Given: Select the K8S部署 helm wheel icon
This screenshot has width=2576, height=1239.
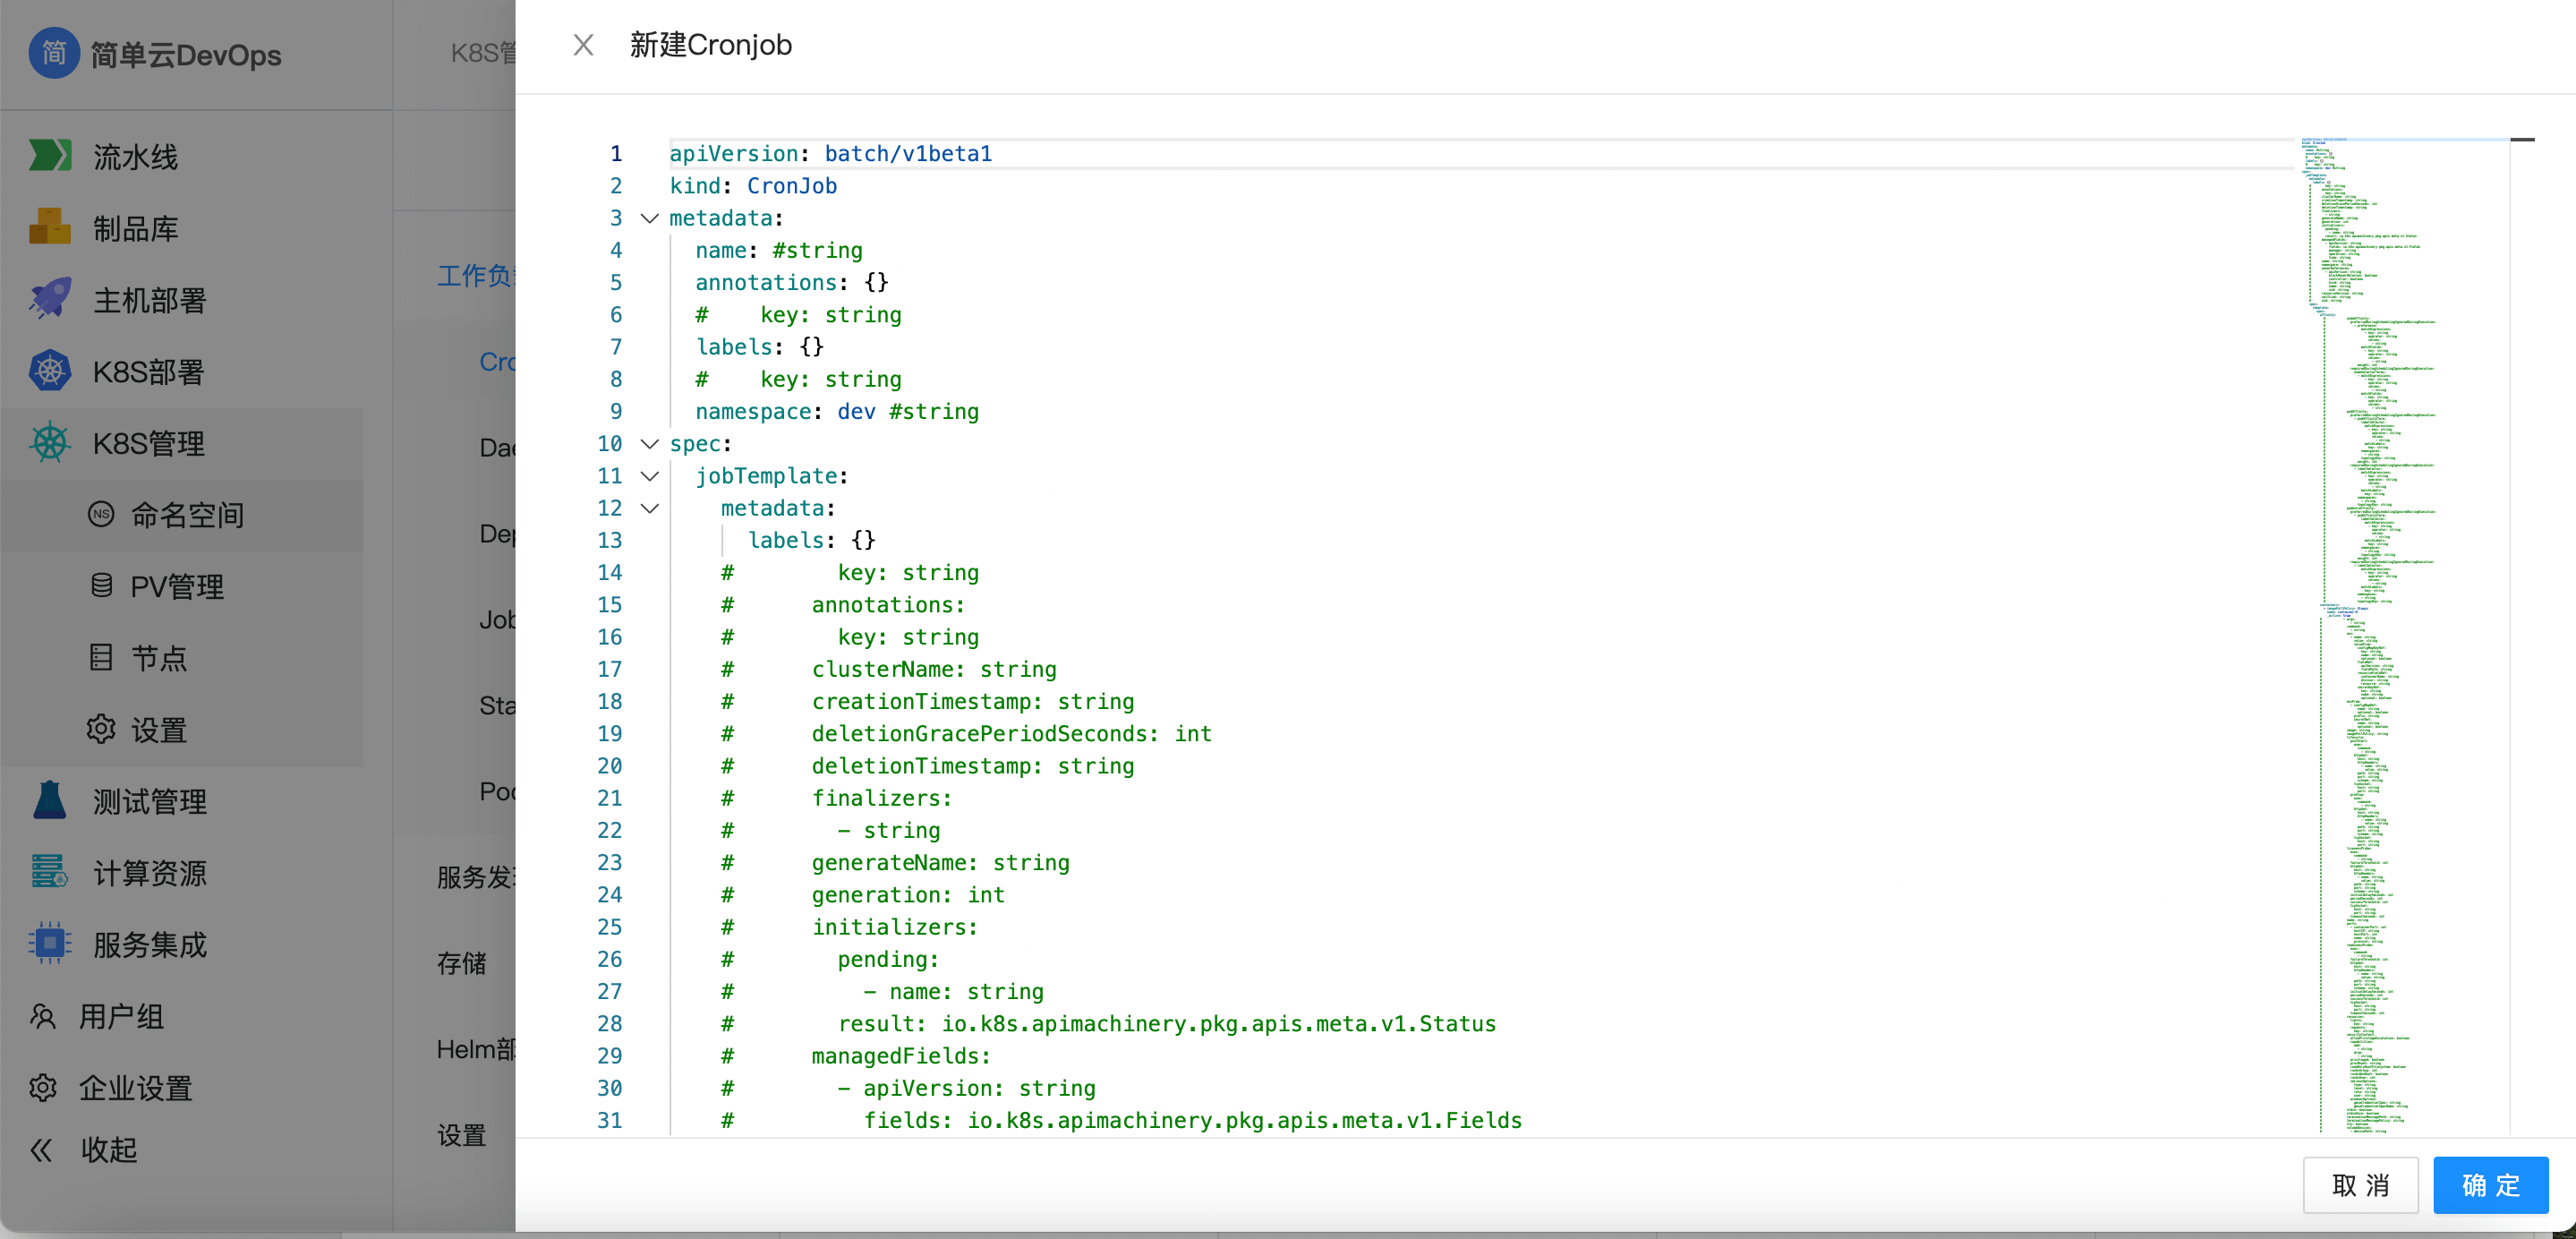Looking at the screenshot, I should [50, 371].
